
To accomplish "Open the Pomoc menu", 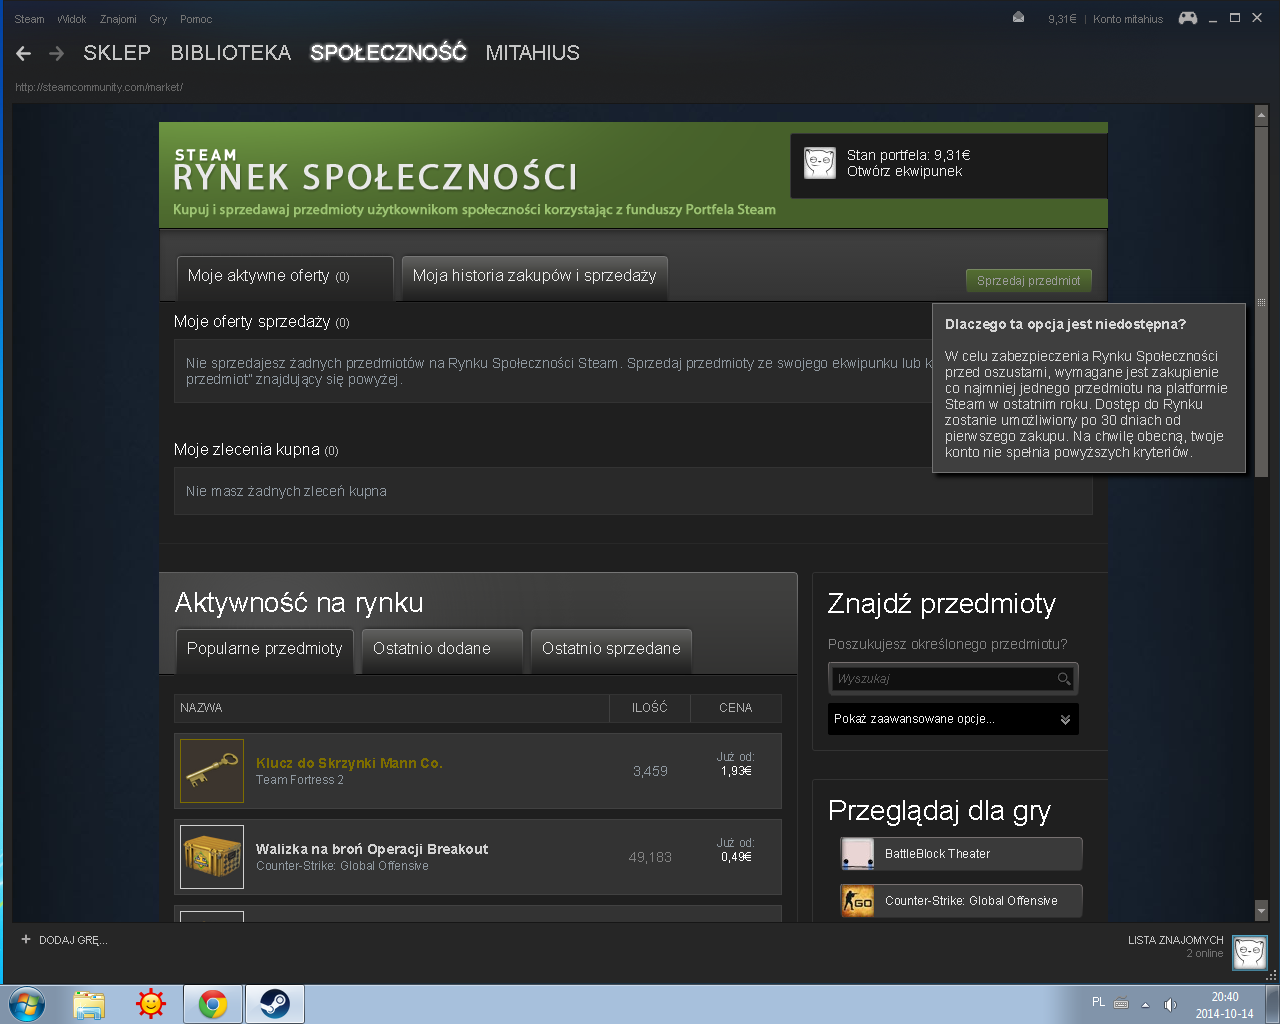I will point(196,19).
